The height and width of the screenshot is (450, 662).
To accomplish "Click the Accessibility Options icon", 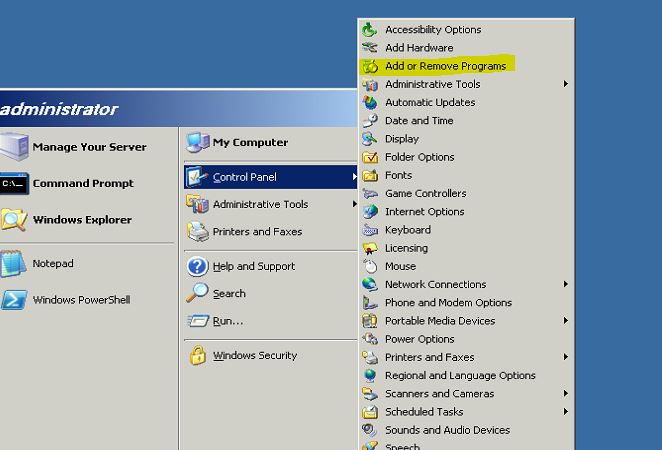I will pos(370,30).
